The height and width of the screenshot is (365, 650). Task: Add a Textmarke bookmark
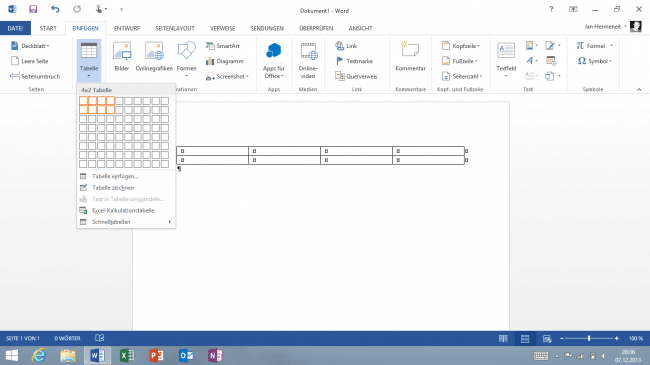click(x=354, y=61)
